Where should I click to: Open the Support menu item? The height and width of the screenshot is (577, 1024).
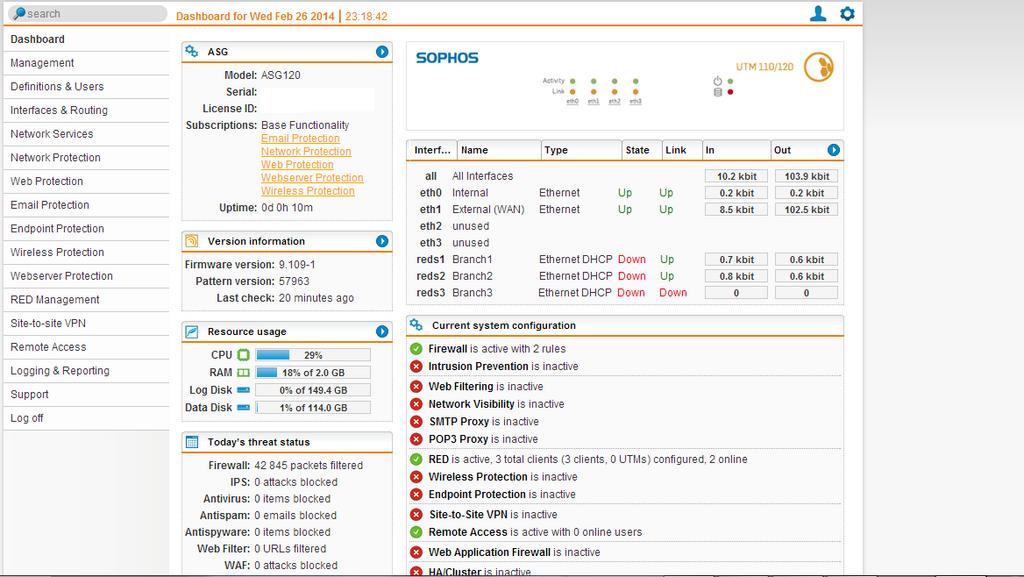86,394
